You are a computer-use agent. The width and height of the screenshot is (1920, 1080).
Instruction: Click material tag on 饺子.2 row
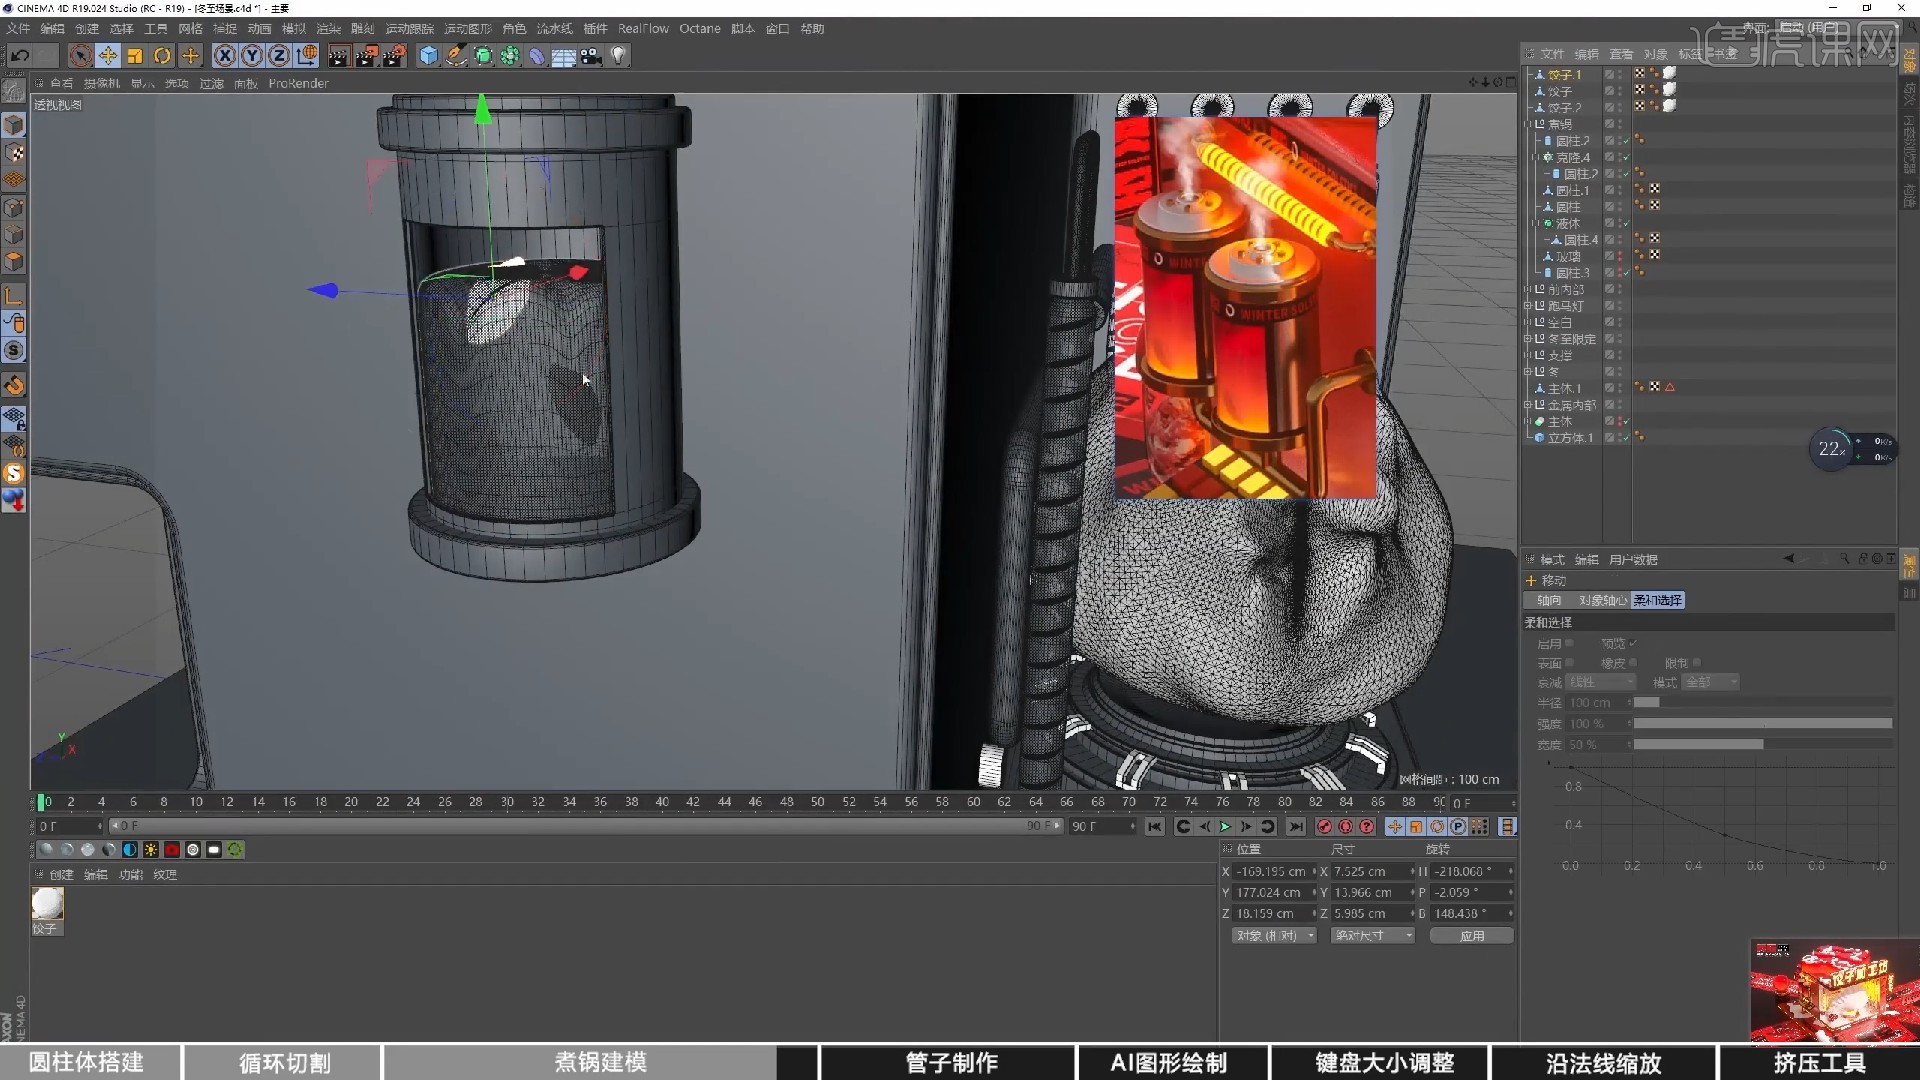point(1669,106)
